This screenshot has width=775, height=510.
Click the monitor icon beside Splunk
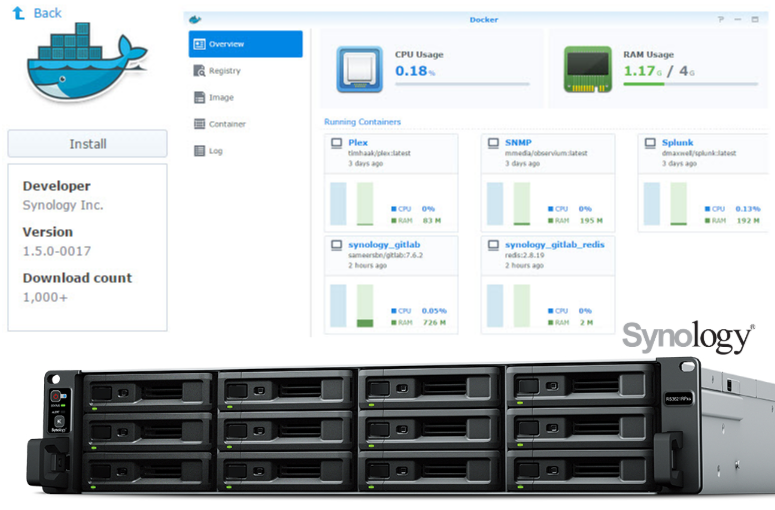650,143
